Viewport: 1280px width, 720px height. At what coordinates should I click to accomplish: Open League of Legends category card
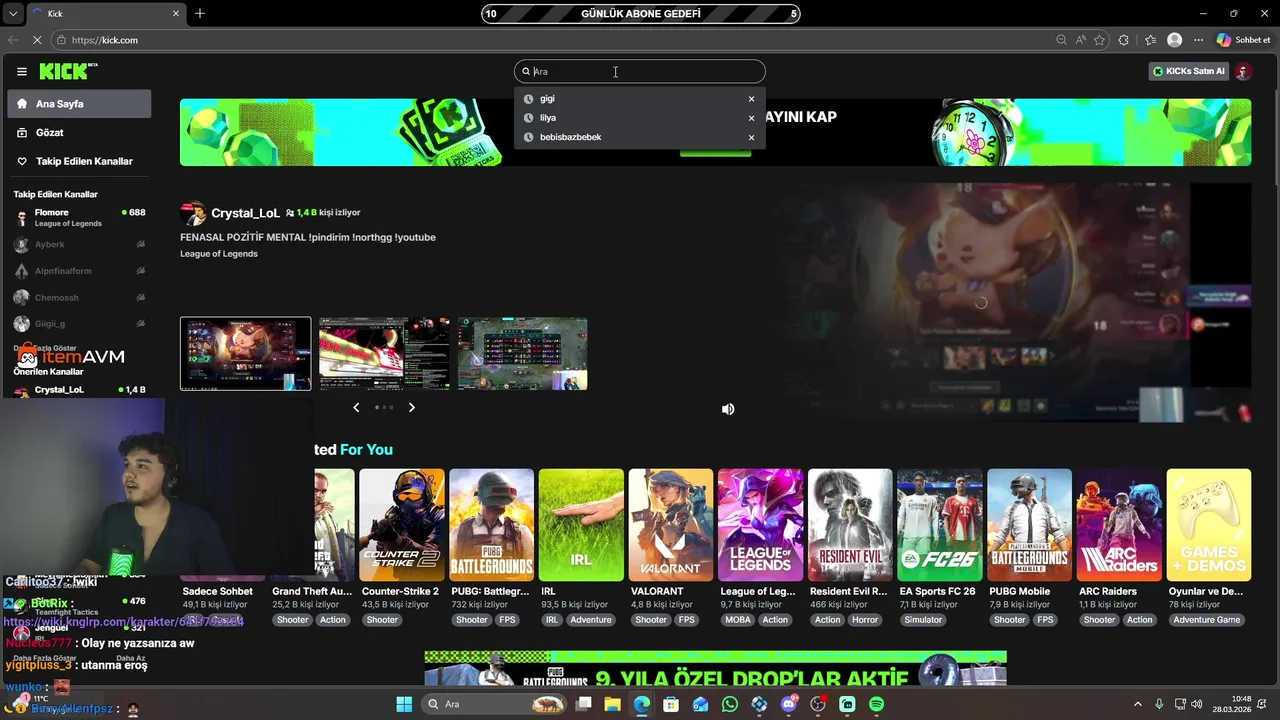[x=760, y=525]
